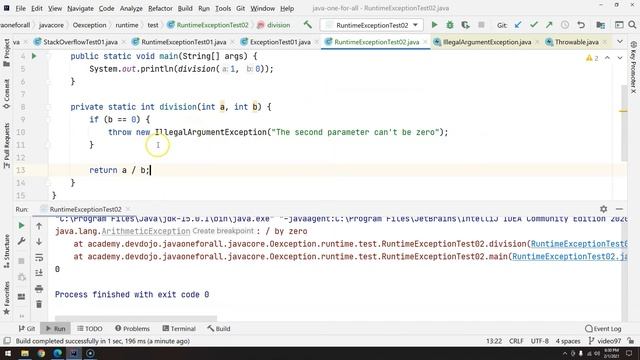Open the TODO tool window
Screen dimensions: 640x360
tap(90, 329)
